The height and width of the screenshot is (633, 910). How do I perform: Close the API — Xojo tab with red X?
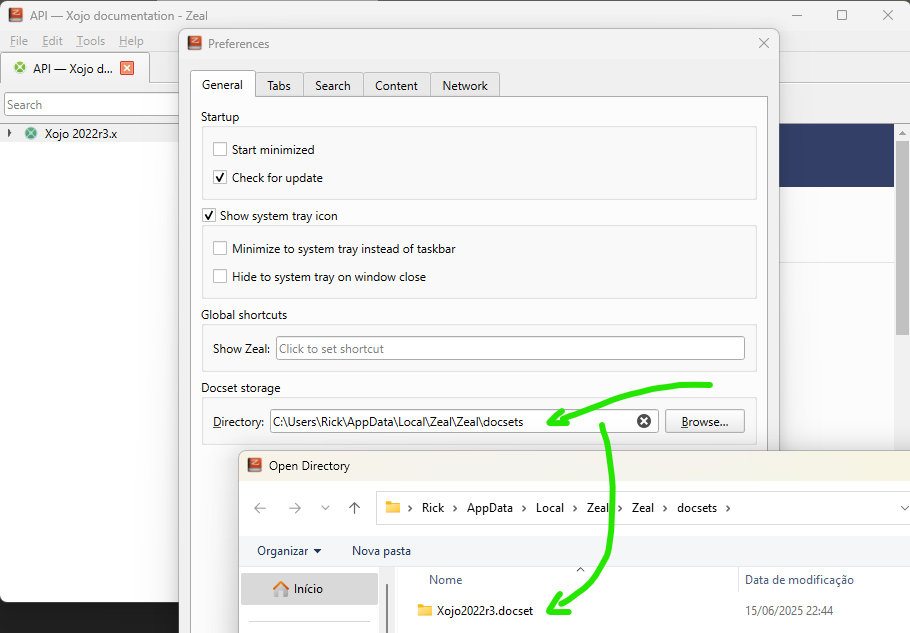point(127,68)
